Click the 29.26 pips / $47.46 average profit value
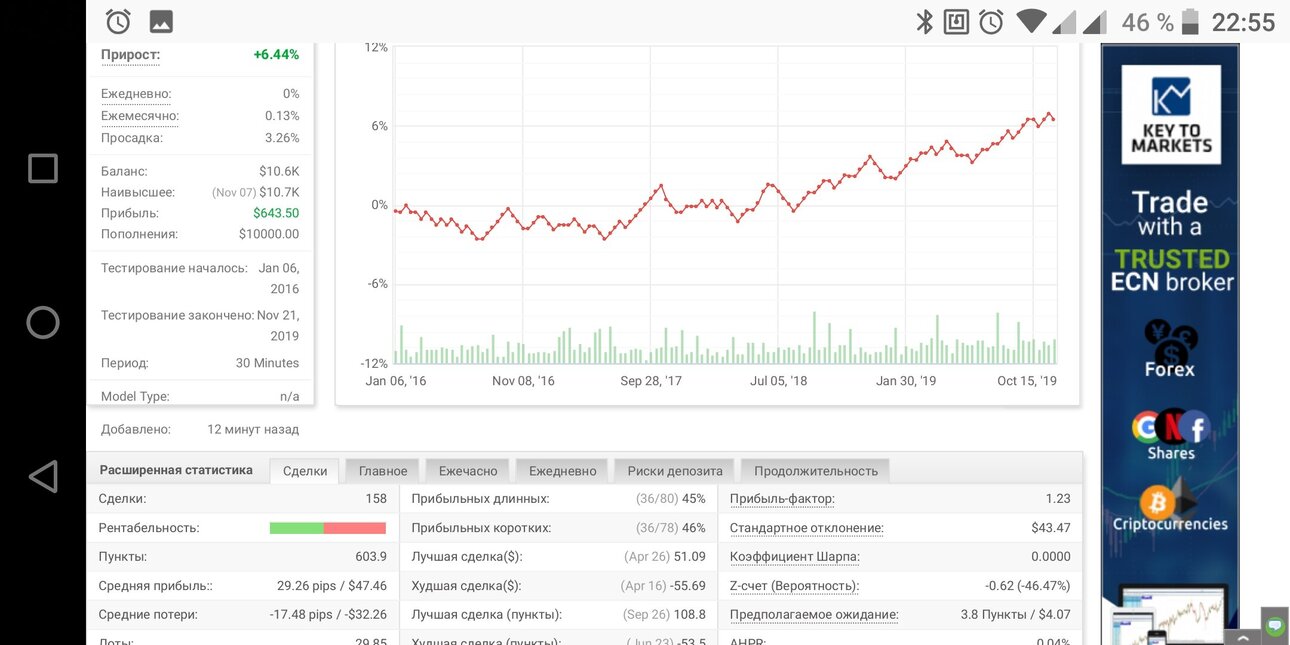1290x645 pixels. click(x=332, y=586)
